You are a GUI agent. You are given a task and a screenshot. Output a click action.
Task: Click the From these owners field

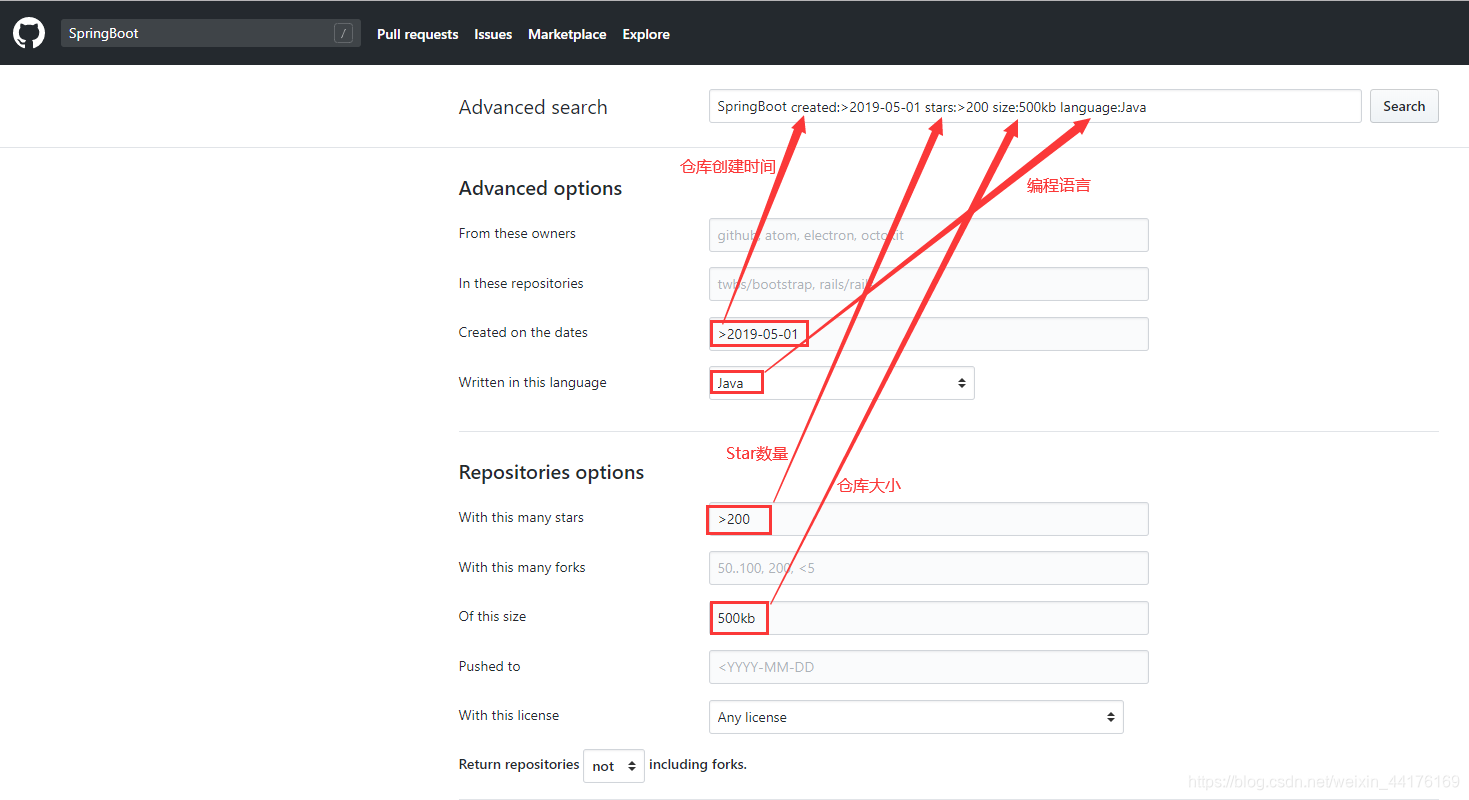[x=928, y=235]
